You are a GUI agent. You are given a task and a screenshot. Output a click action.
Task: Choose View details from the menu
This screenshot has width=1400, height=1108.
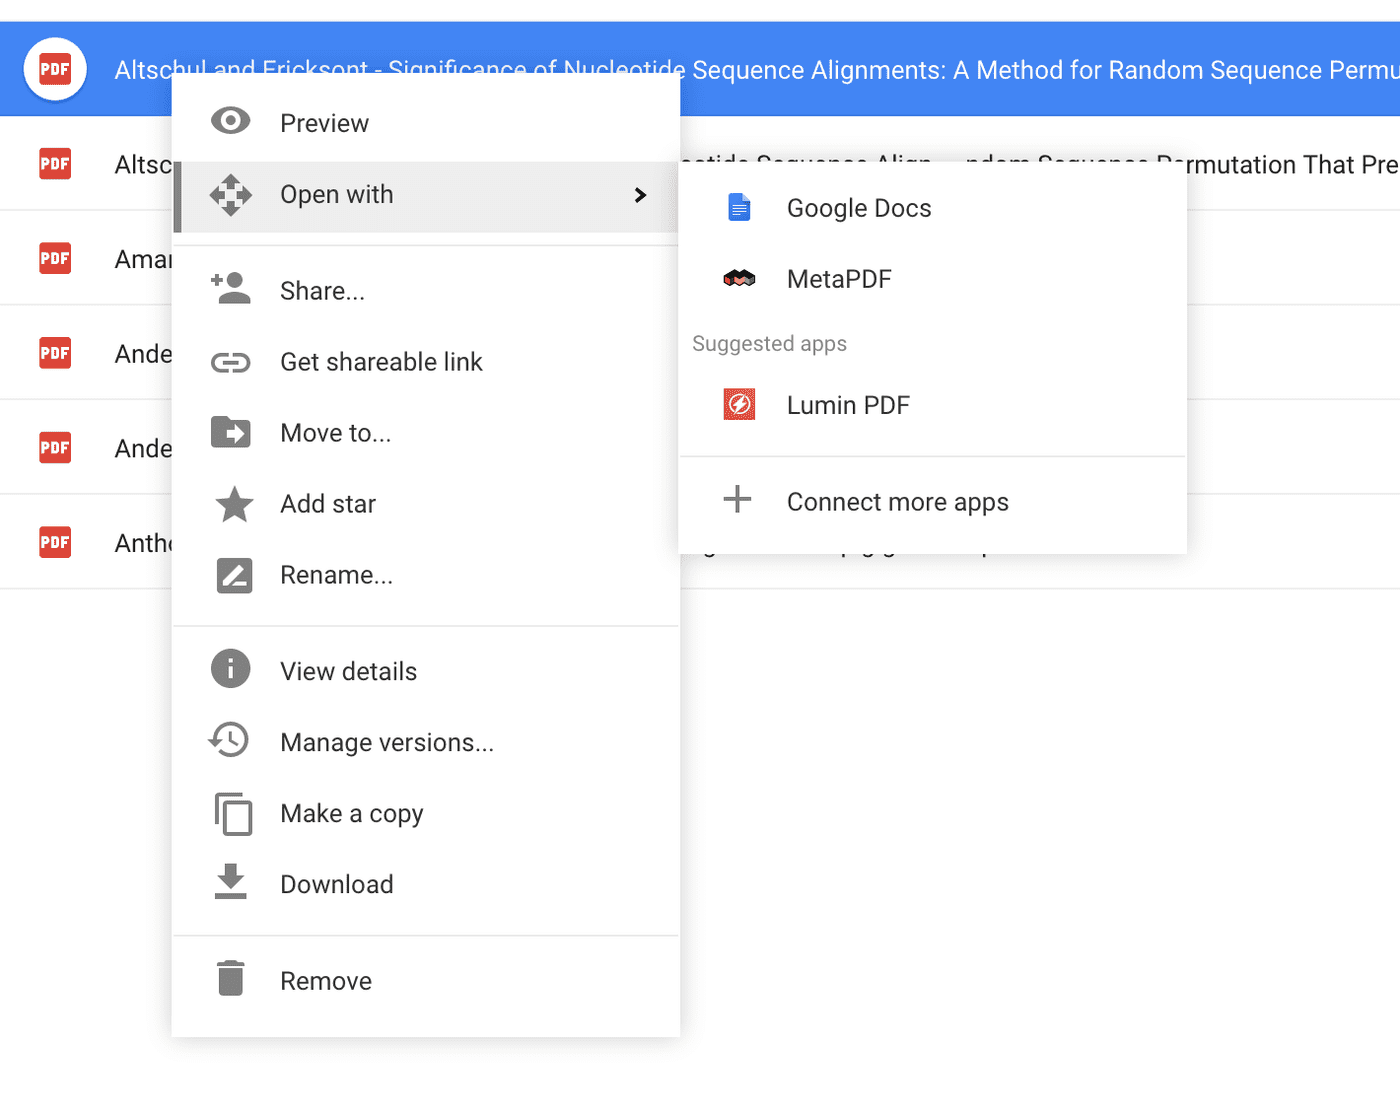(x=348, y=670)
